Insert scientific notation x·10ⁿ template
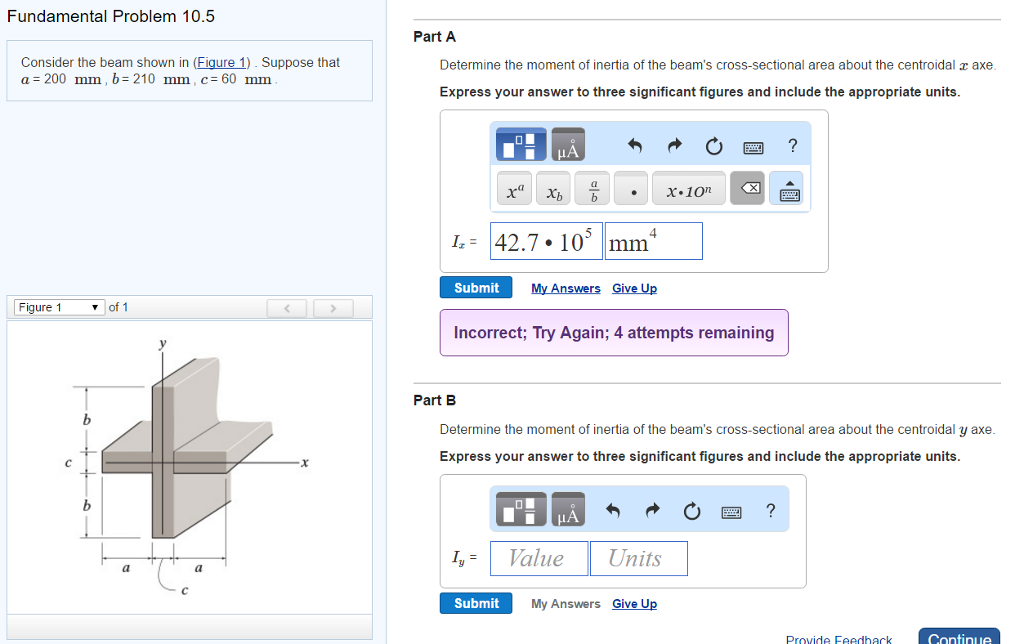1024x644 pixels. click(689, 189)
